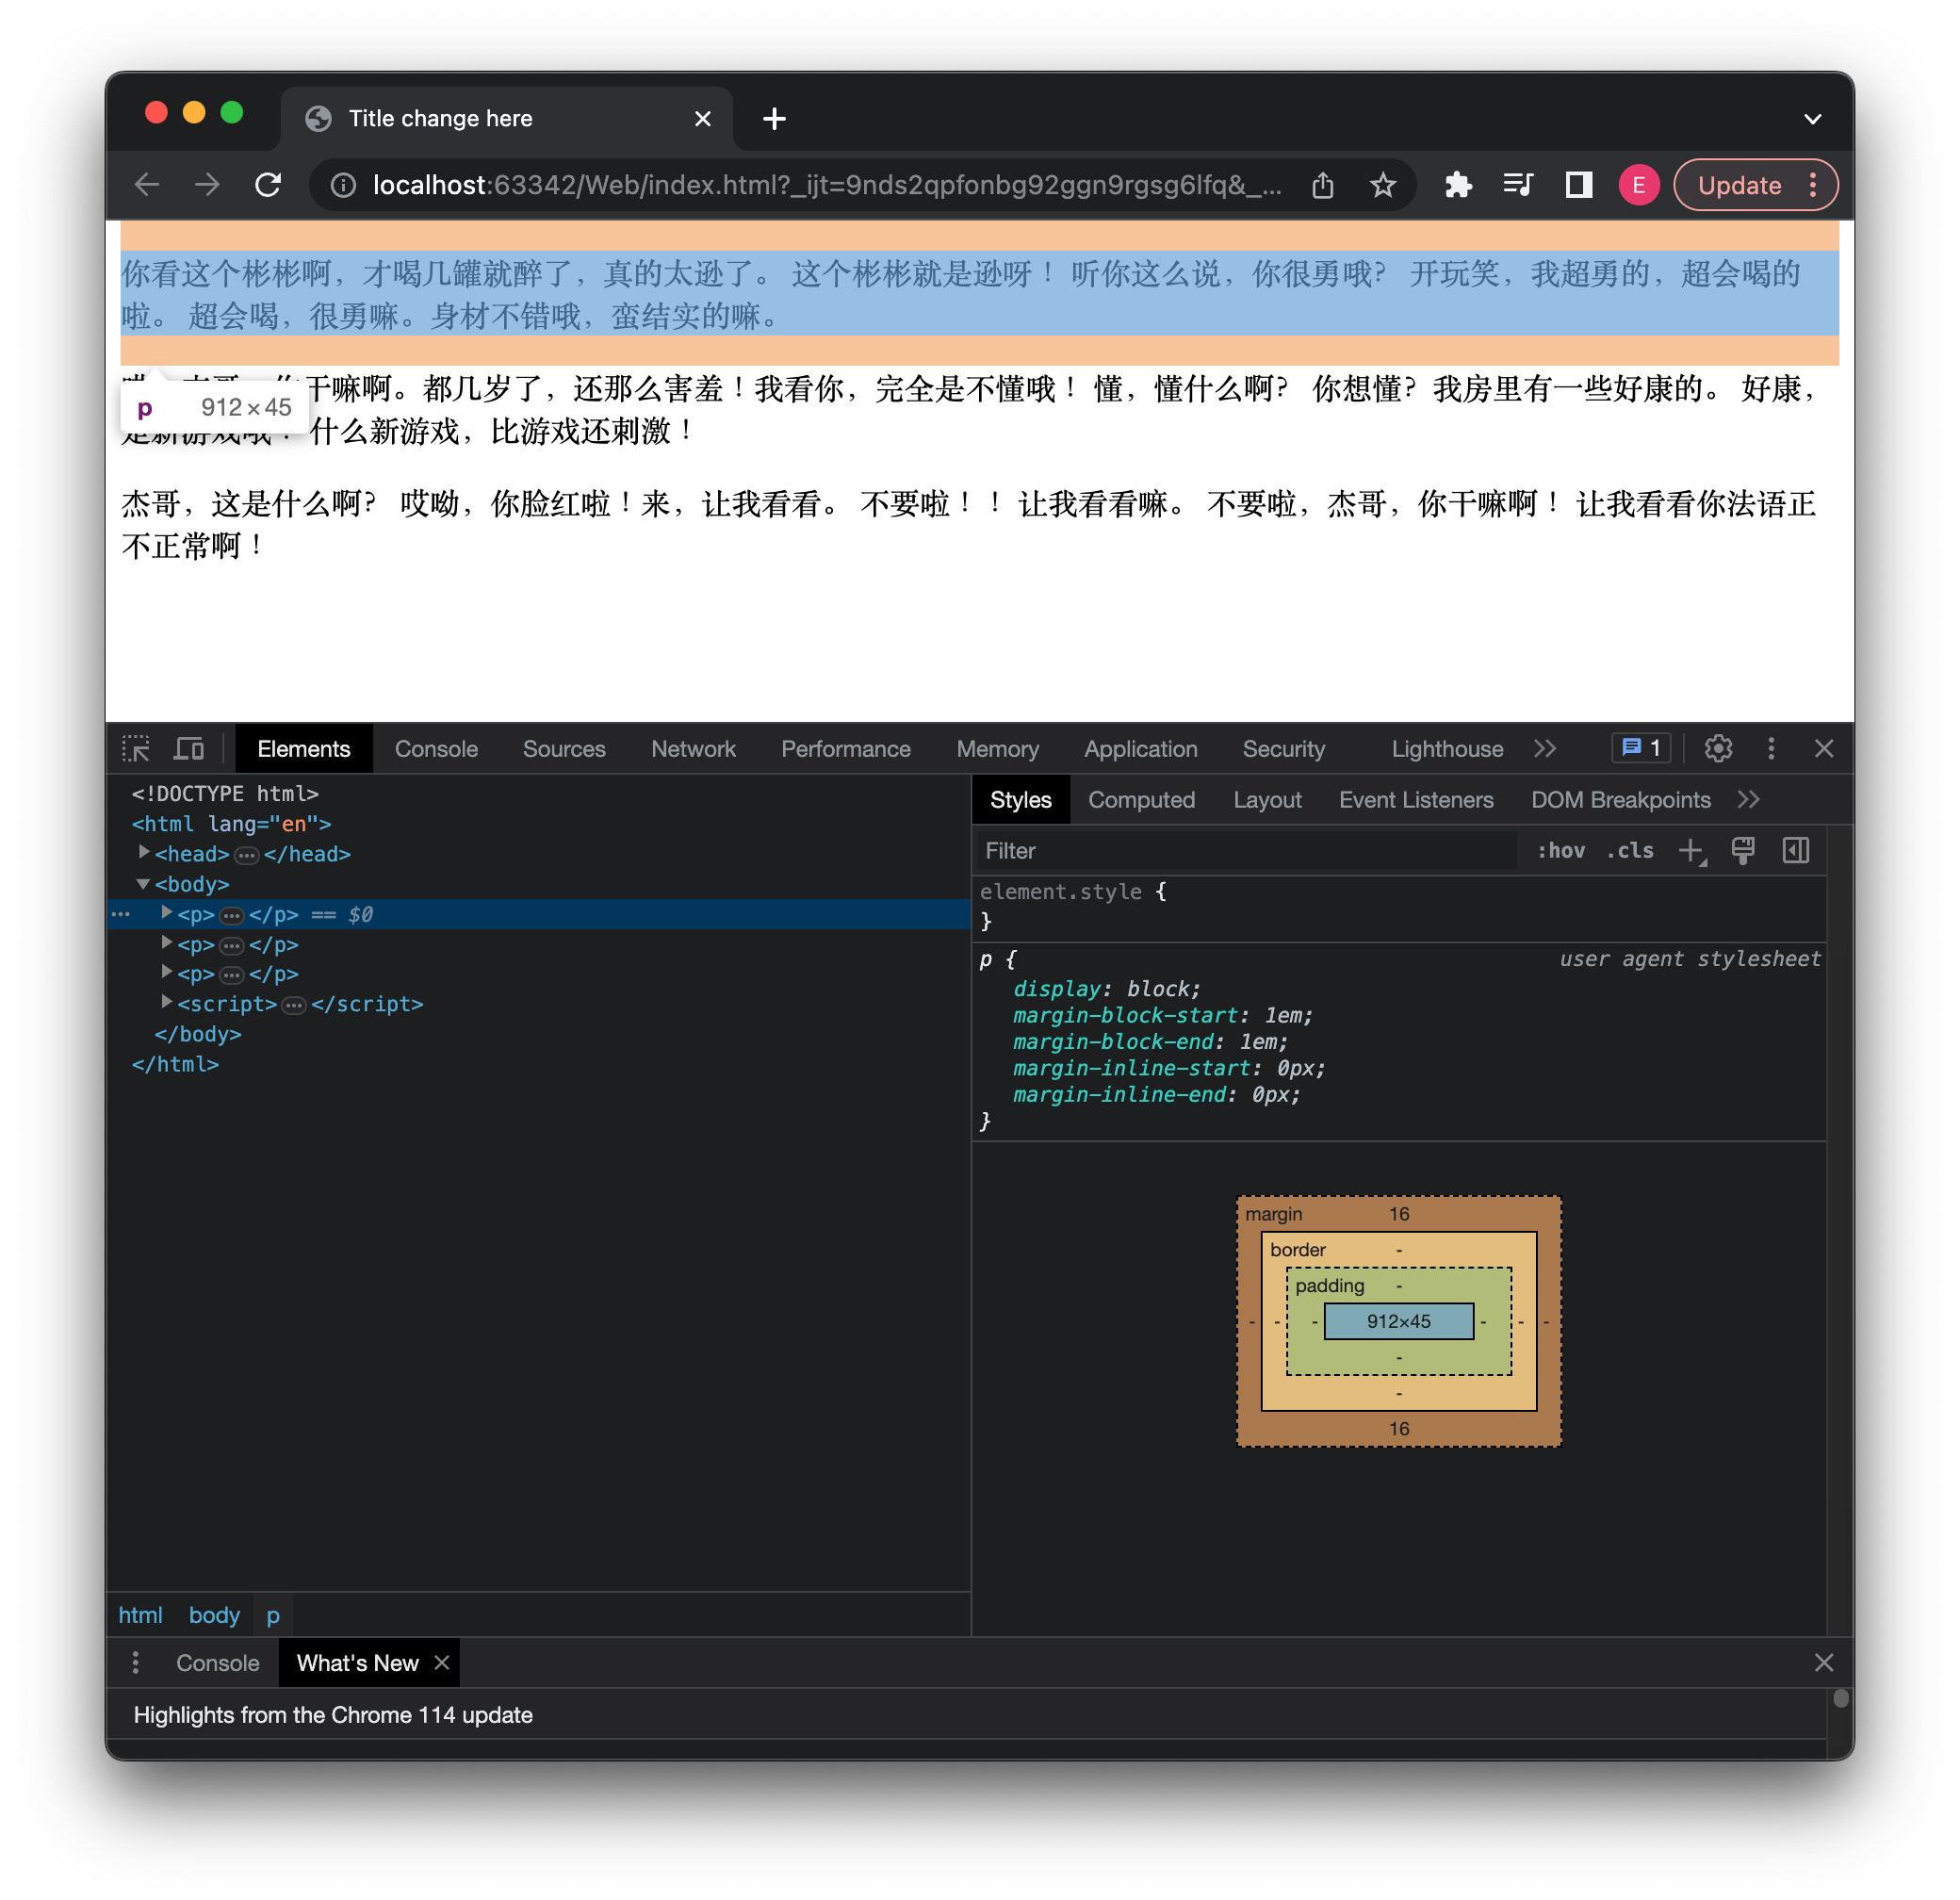Expand the script element node

click(167, 1003)
